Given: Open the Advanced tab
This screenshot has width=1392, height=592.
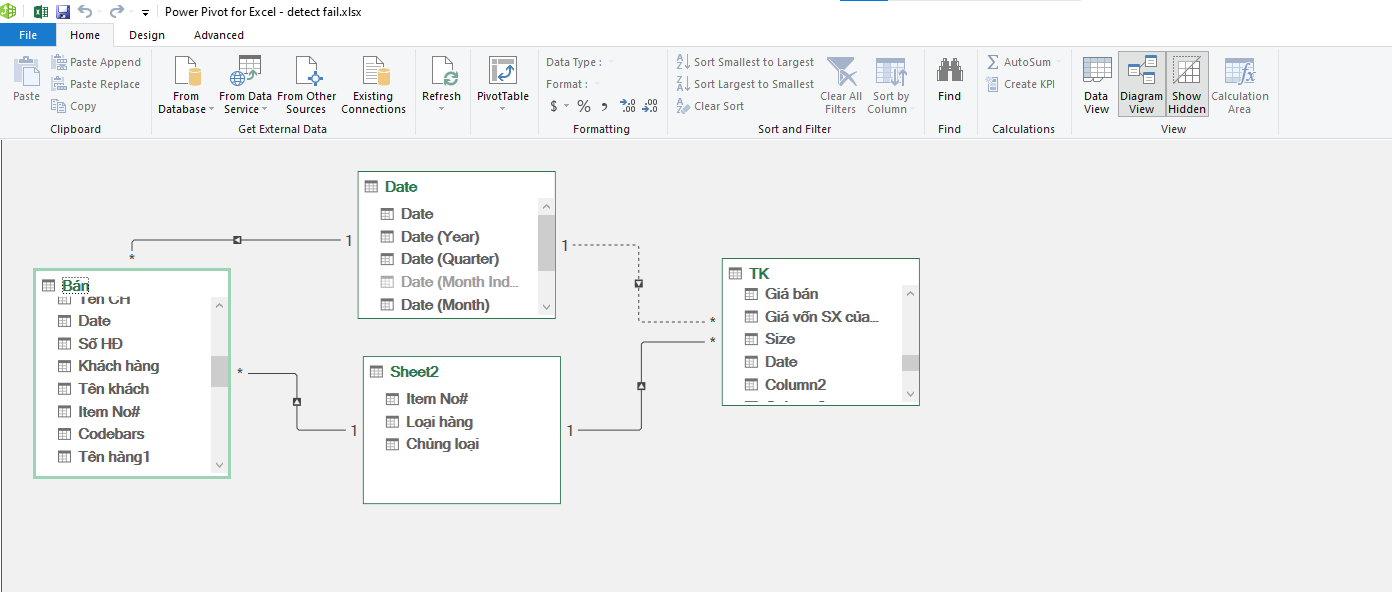Looking at the screenshot, I should (219, 35).
